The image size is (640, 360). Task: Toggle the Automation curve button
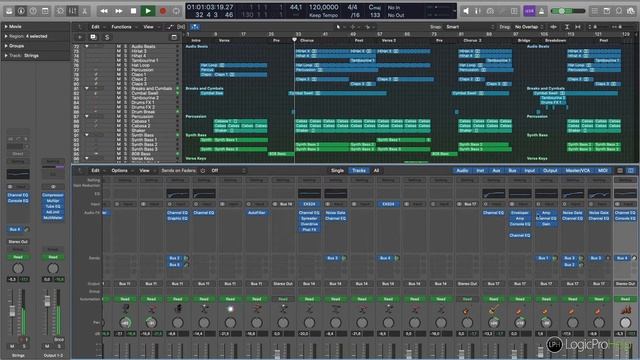170,27
